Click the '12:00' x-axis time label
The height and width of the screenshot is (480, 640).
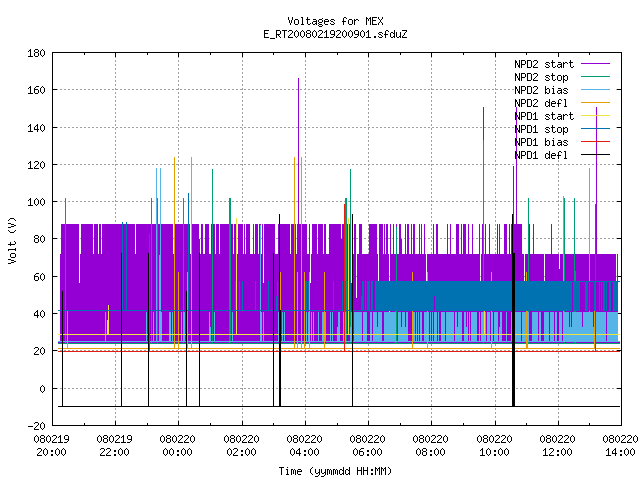pos(557,452)
